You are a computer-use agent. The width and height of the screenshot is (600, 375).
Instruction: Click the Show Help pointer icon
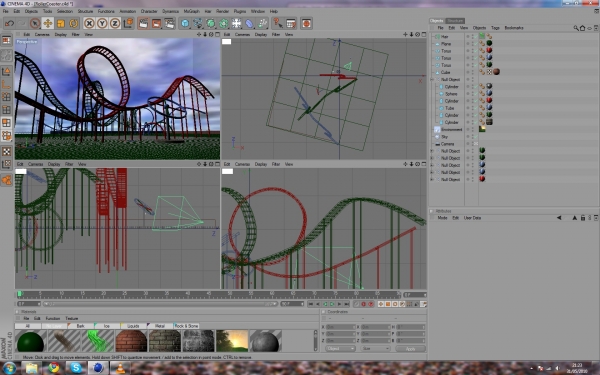pyautogui.click(x=277, y=23)
